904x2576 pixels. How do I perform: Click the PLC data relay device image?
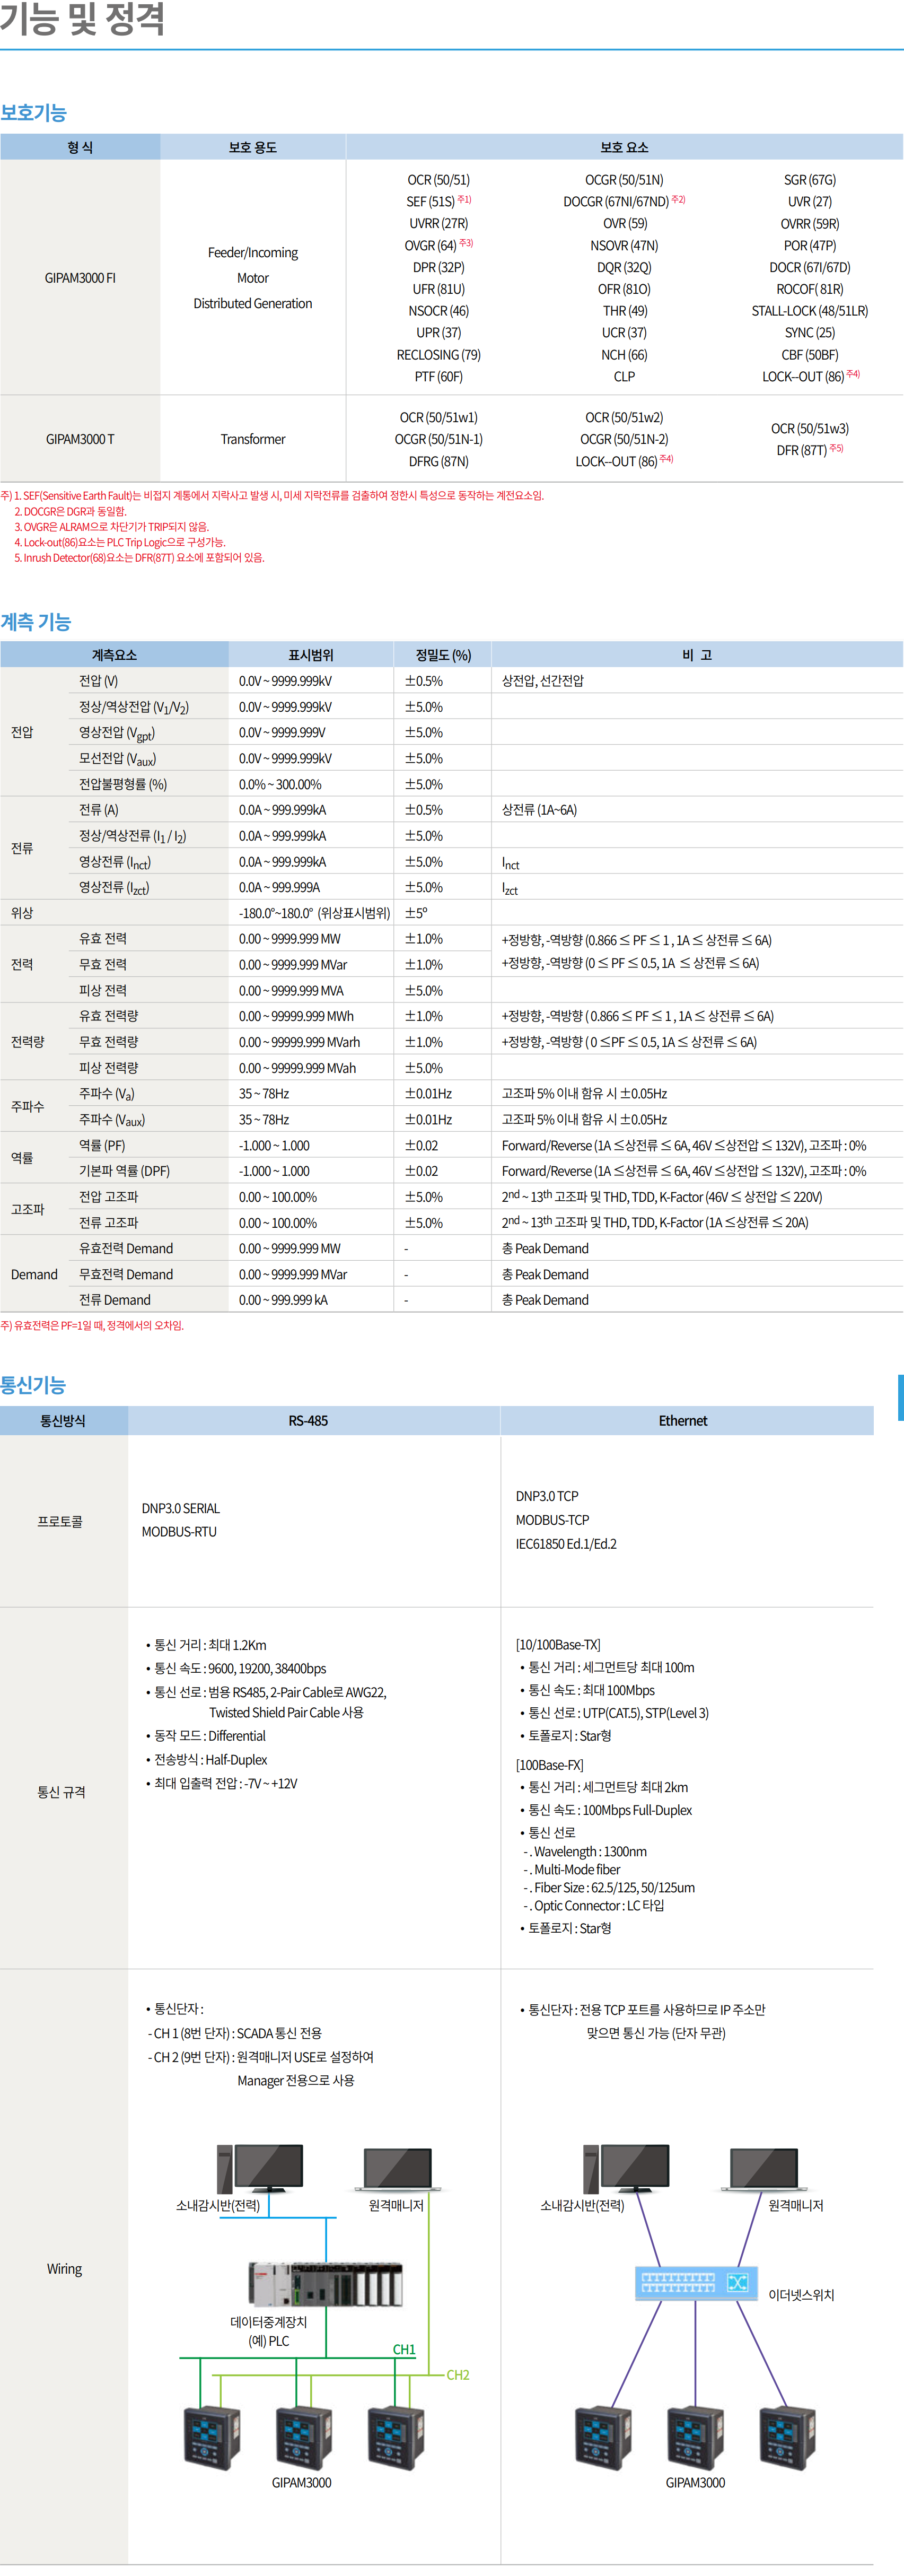click(x=325, y=2284)
